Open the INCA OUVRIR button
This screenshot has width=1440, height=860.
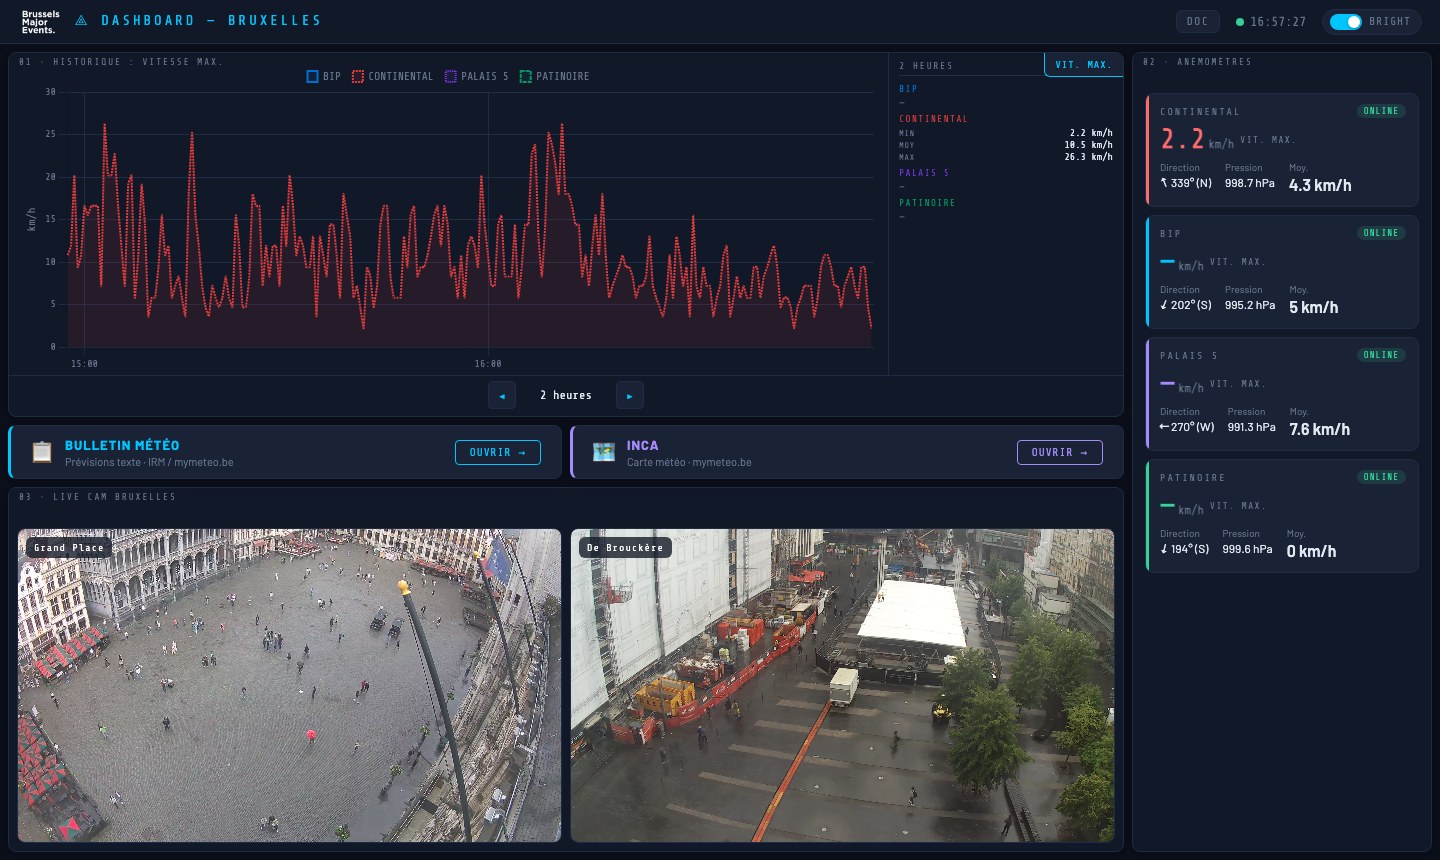[1060, 452]
